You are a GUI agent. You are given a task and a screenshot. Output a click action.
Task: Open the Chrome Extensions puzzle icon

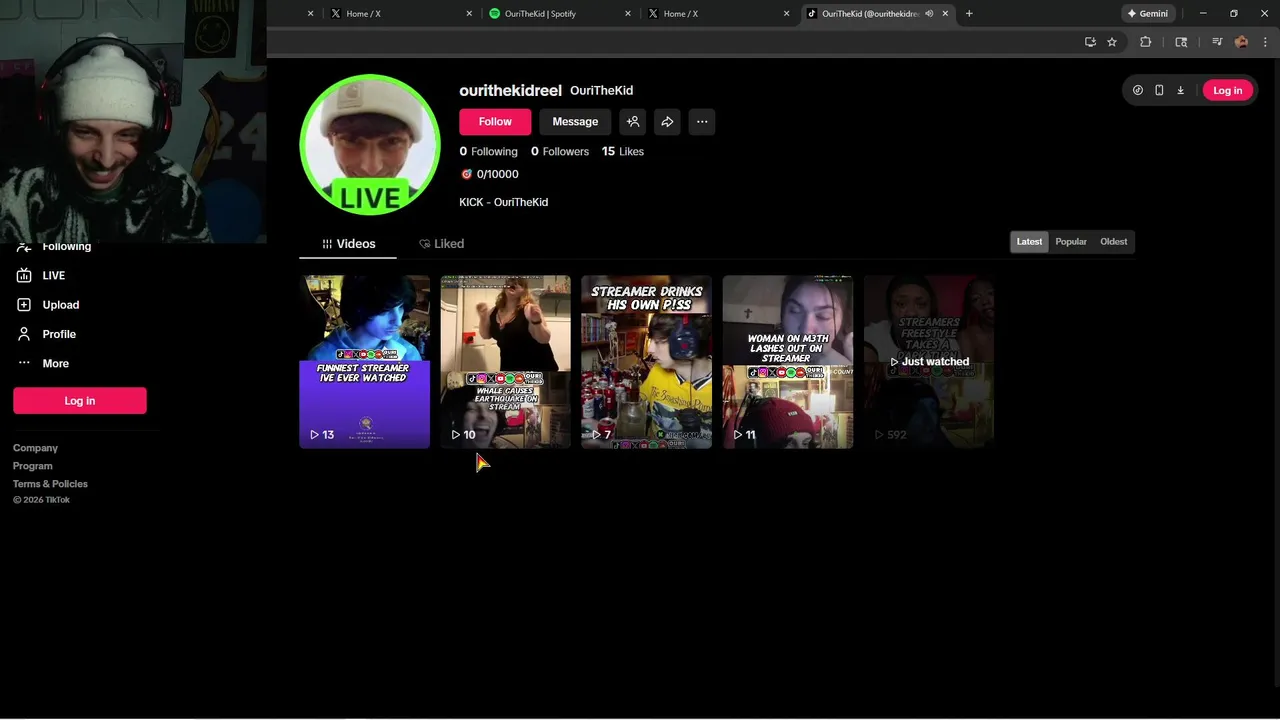(1146, 42)
